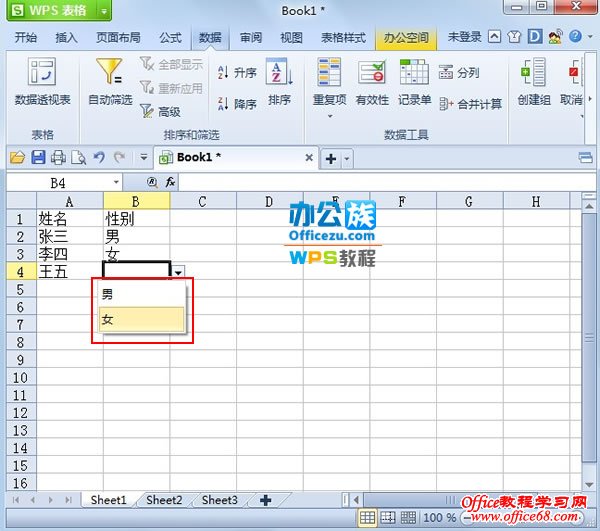
Task: Switch to Sheet2 tab
Action: click(164, 500)
